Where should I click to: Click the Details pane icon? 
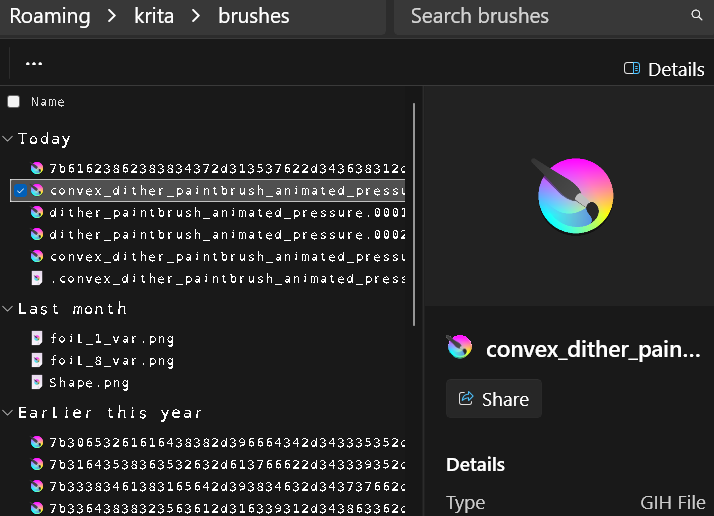coord(632,68)
